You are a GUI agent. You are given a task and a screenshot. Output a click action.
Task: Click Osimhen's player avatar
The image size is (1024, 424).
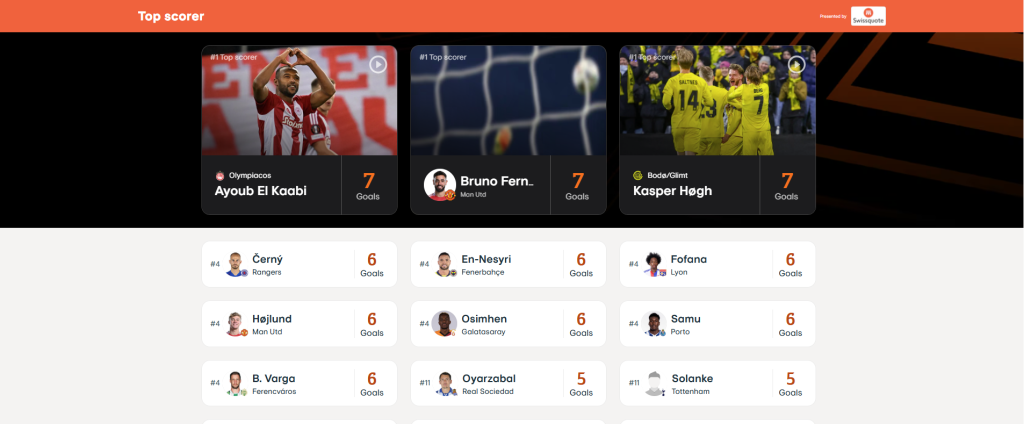444,323
